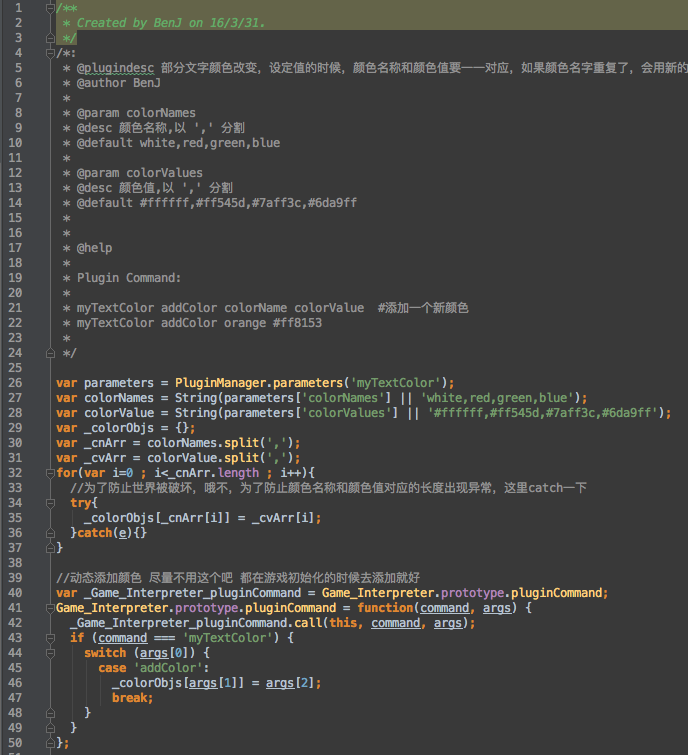Screen dimensions: 688x755
Task: Click Chinese comment on line 39
Action: (238, 578)
